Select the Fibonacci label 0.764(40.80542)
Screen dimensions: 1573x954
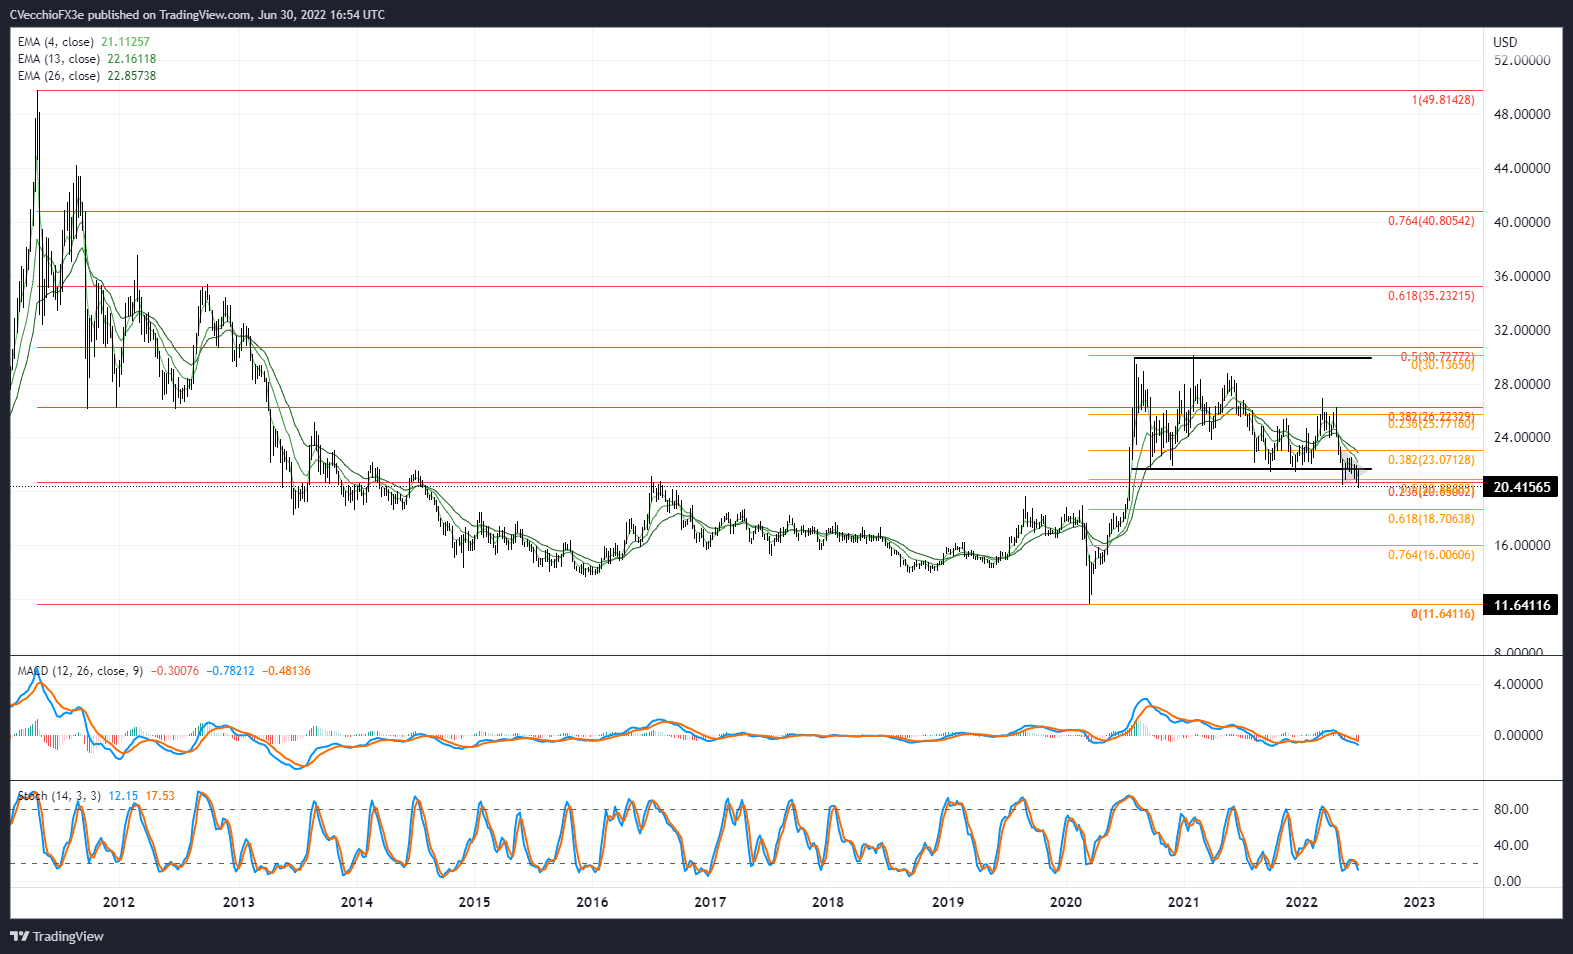click(1430, 221)
